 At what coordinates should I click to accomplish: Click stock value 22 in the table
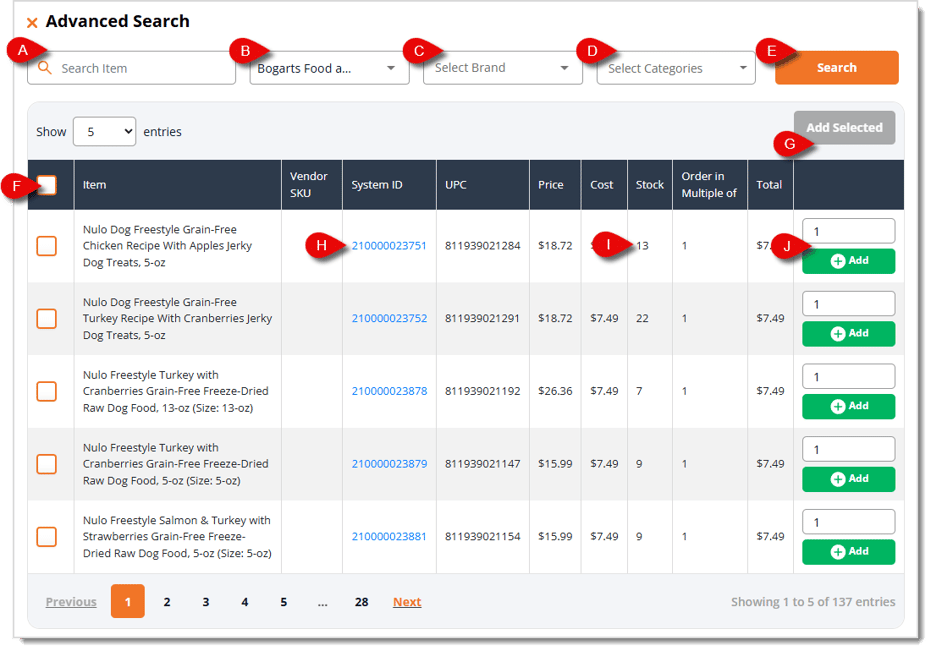coord(642,318)
